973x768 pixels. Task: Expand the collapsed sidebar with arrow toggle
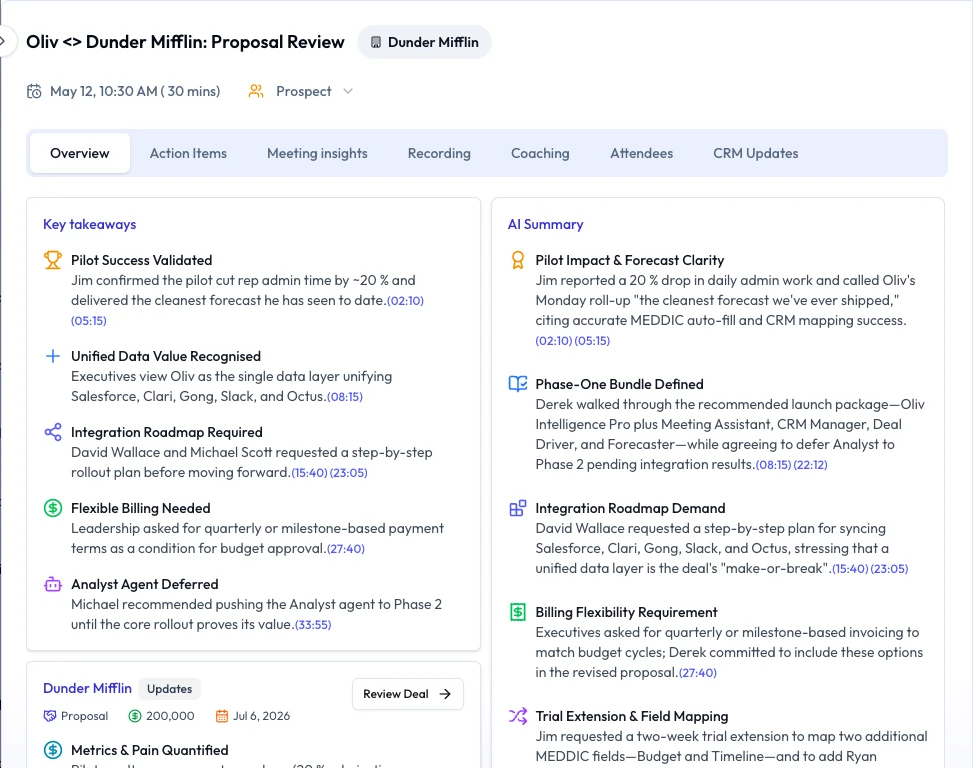tap(4, 42)
